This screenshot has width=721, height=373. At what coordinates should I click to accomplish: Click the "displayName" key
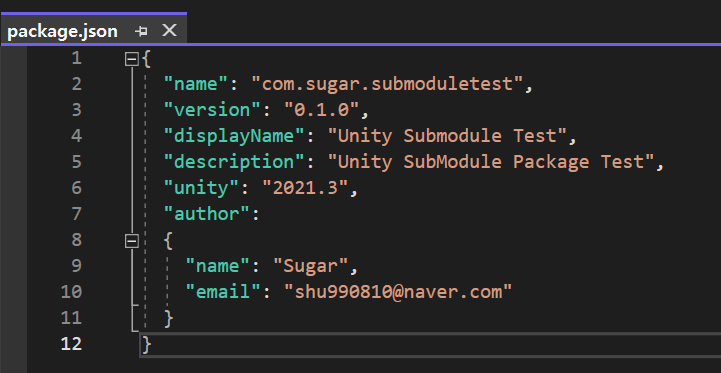[x=235, y=136]
